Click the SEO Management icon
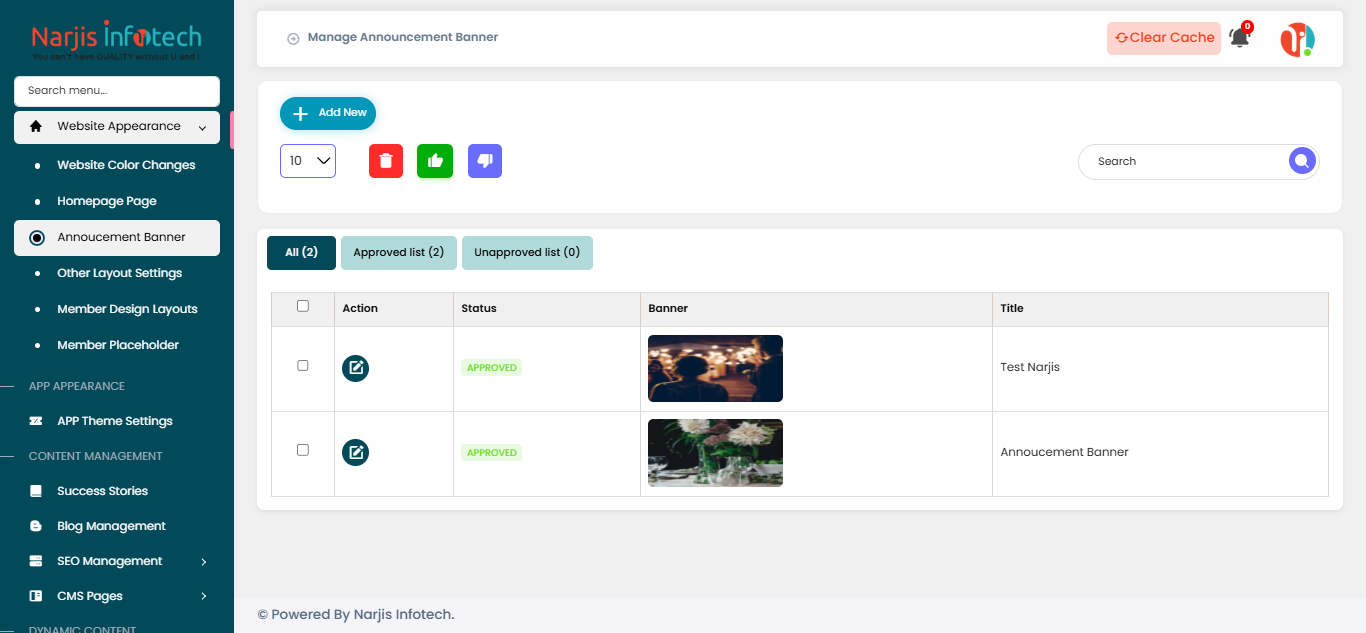The height and width of the screenshot is (633, 1366). [36, 561]
